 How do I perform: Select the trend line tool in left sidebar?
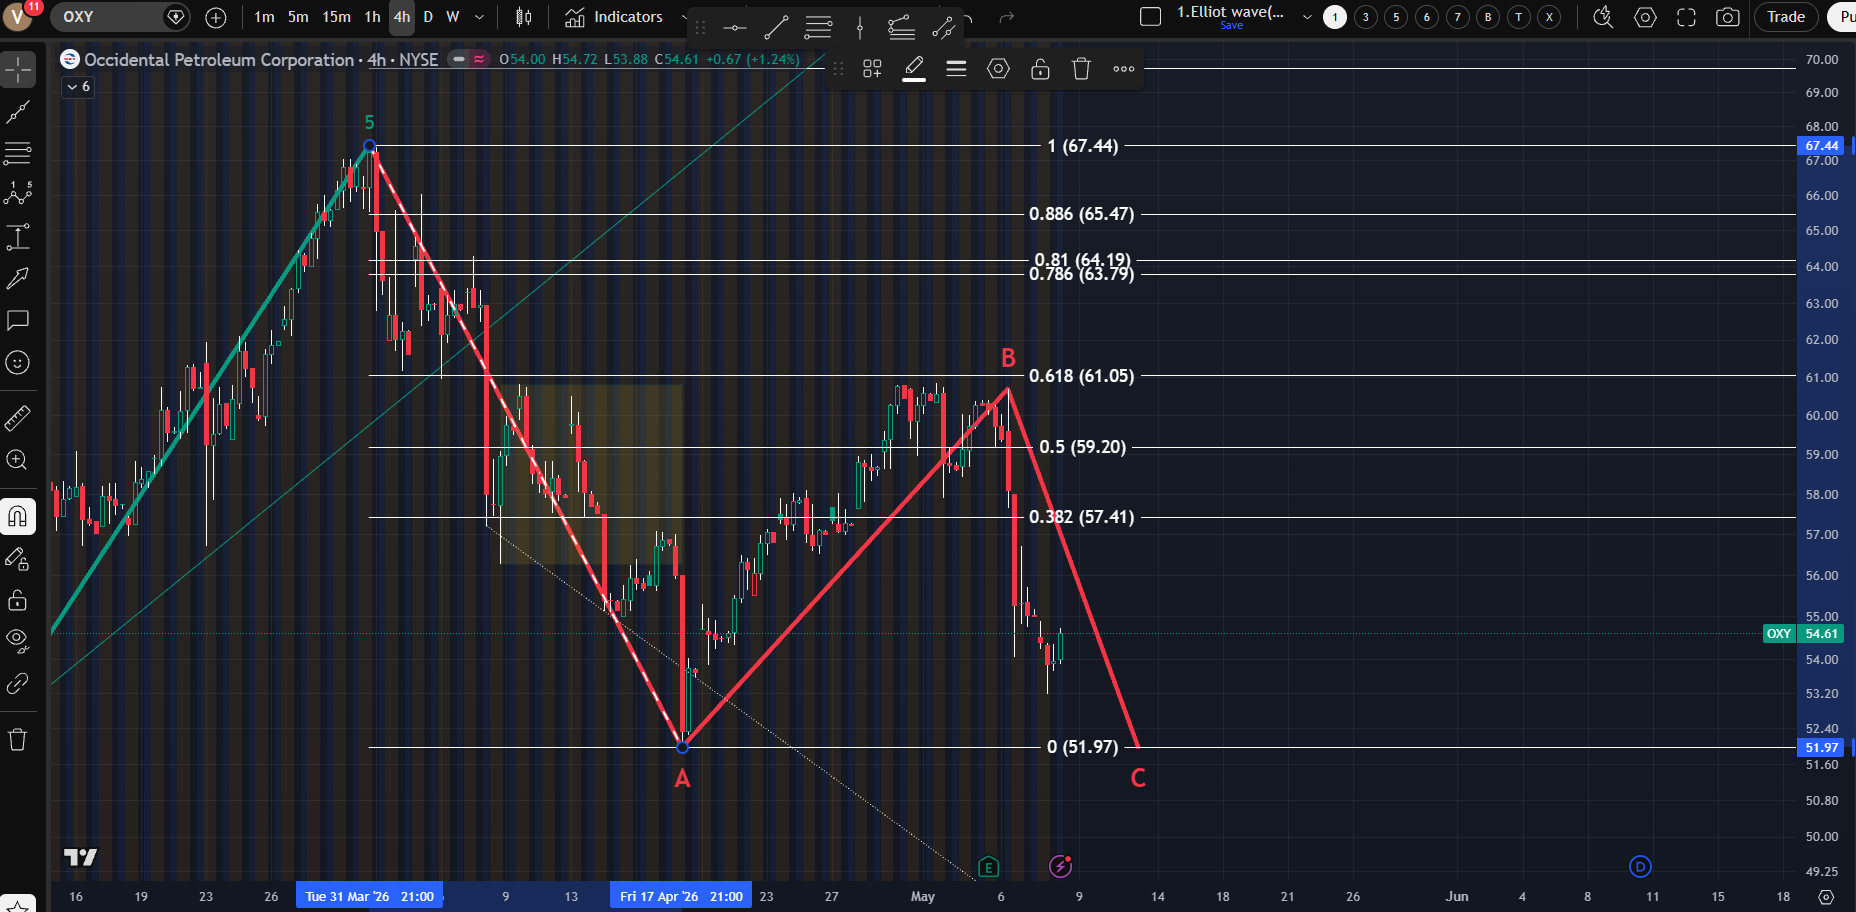tap(18, 112)
